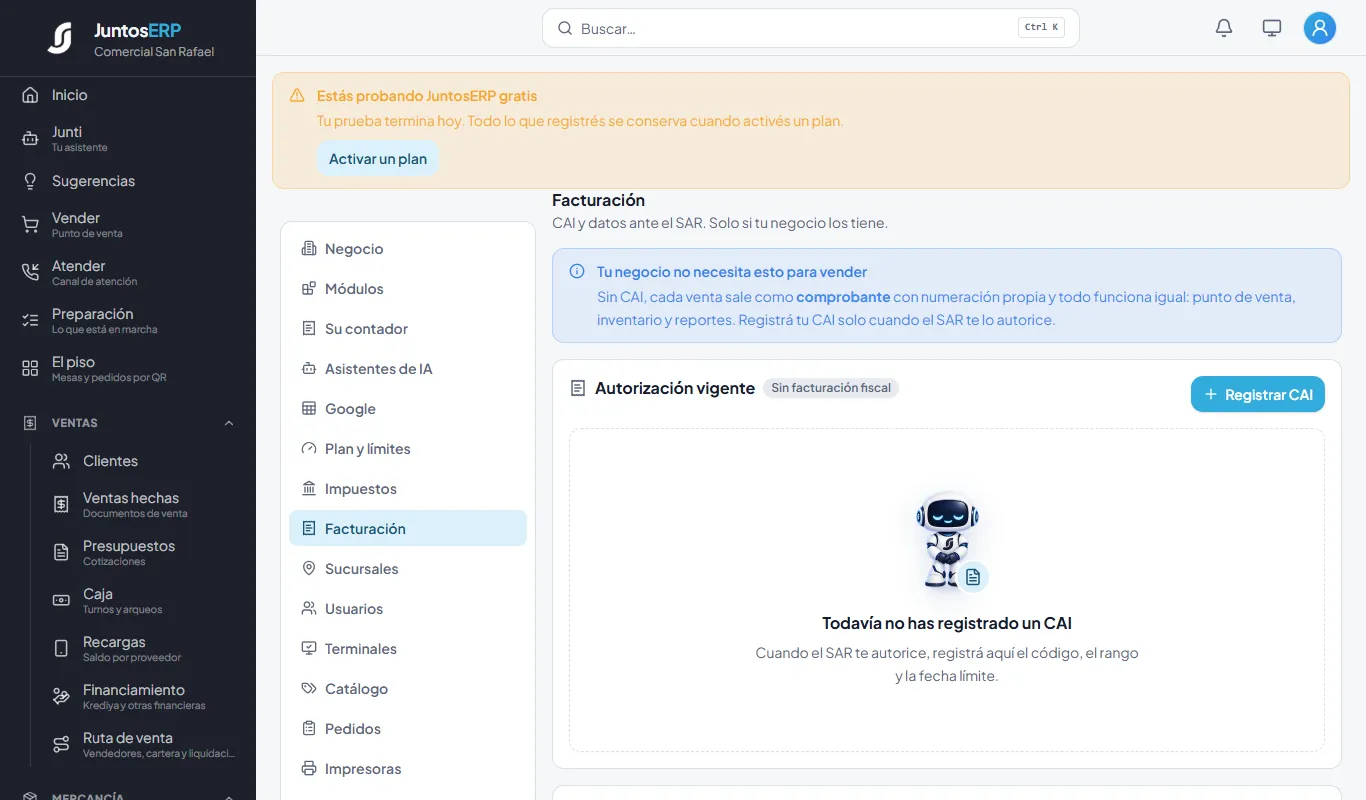The width and height of the screenshot is (1366, 800).
Task: Click the Clientes people icon
Action: 61,461
